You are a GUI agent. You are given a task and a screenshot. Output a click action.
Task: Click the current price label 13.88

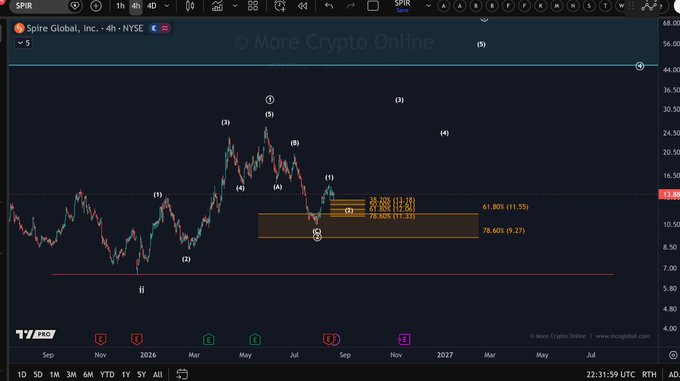(x=669, y=195)
